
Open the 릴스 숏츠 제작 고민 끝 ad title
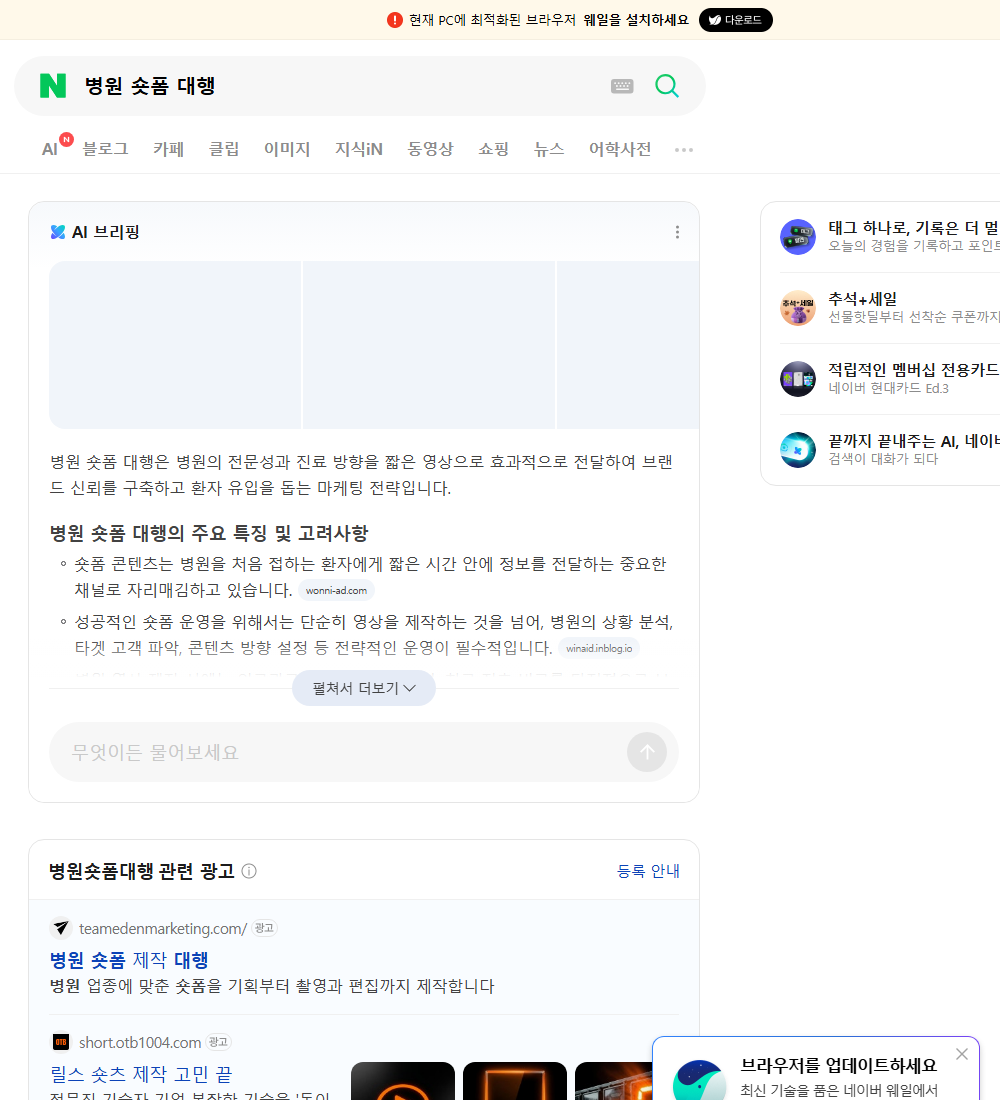[141, 1074]
